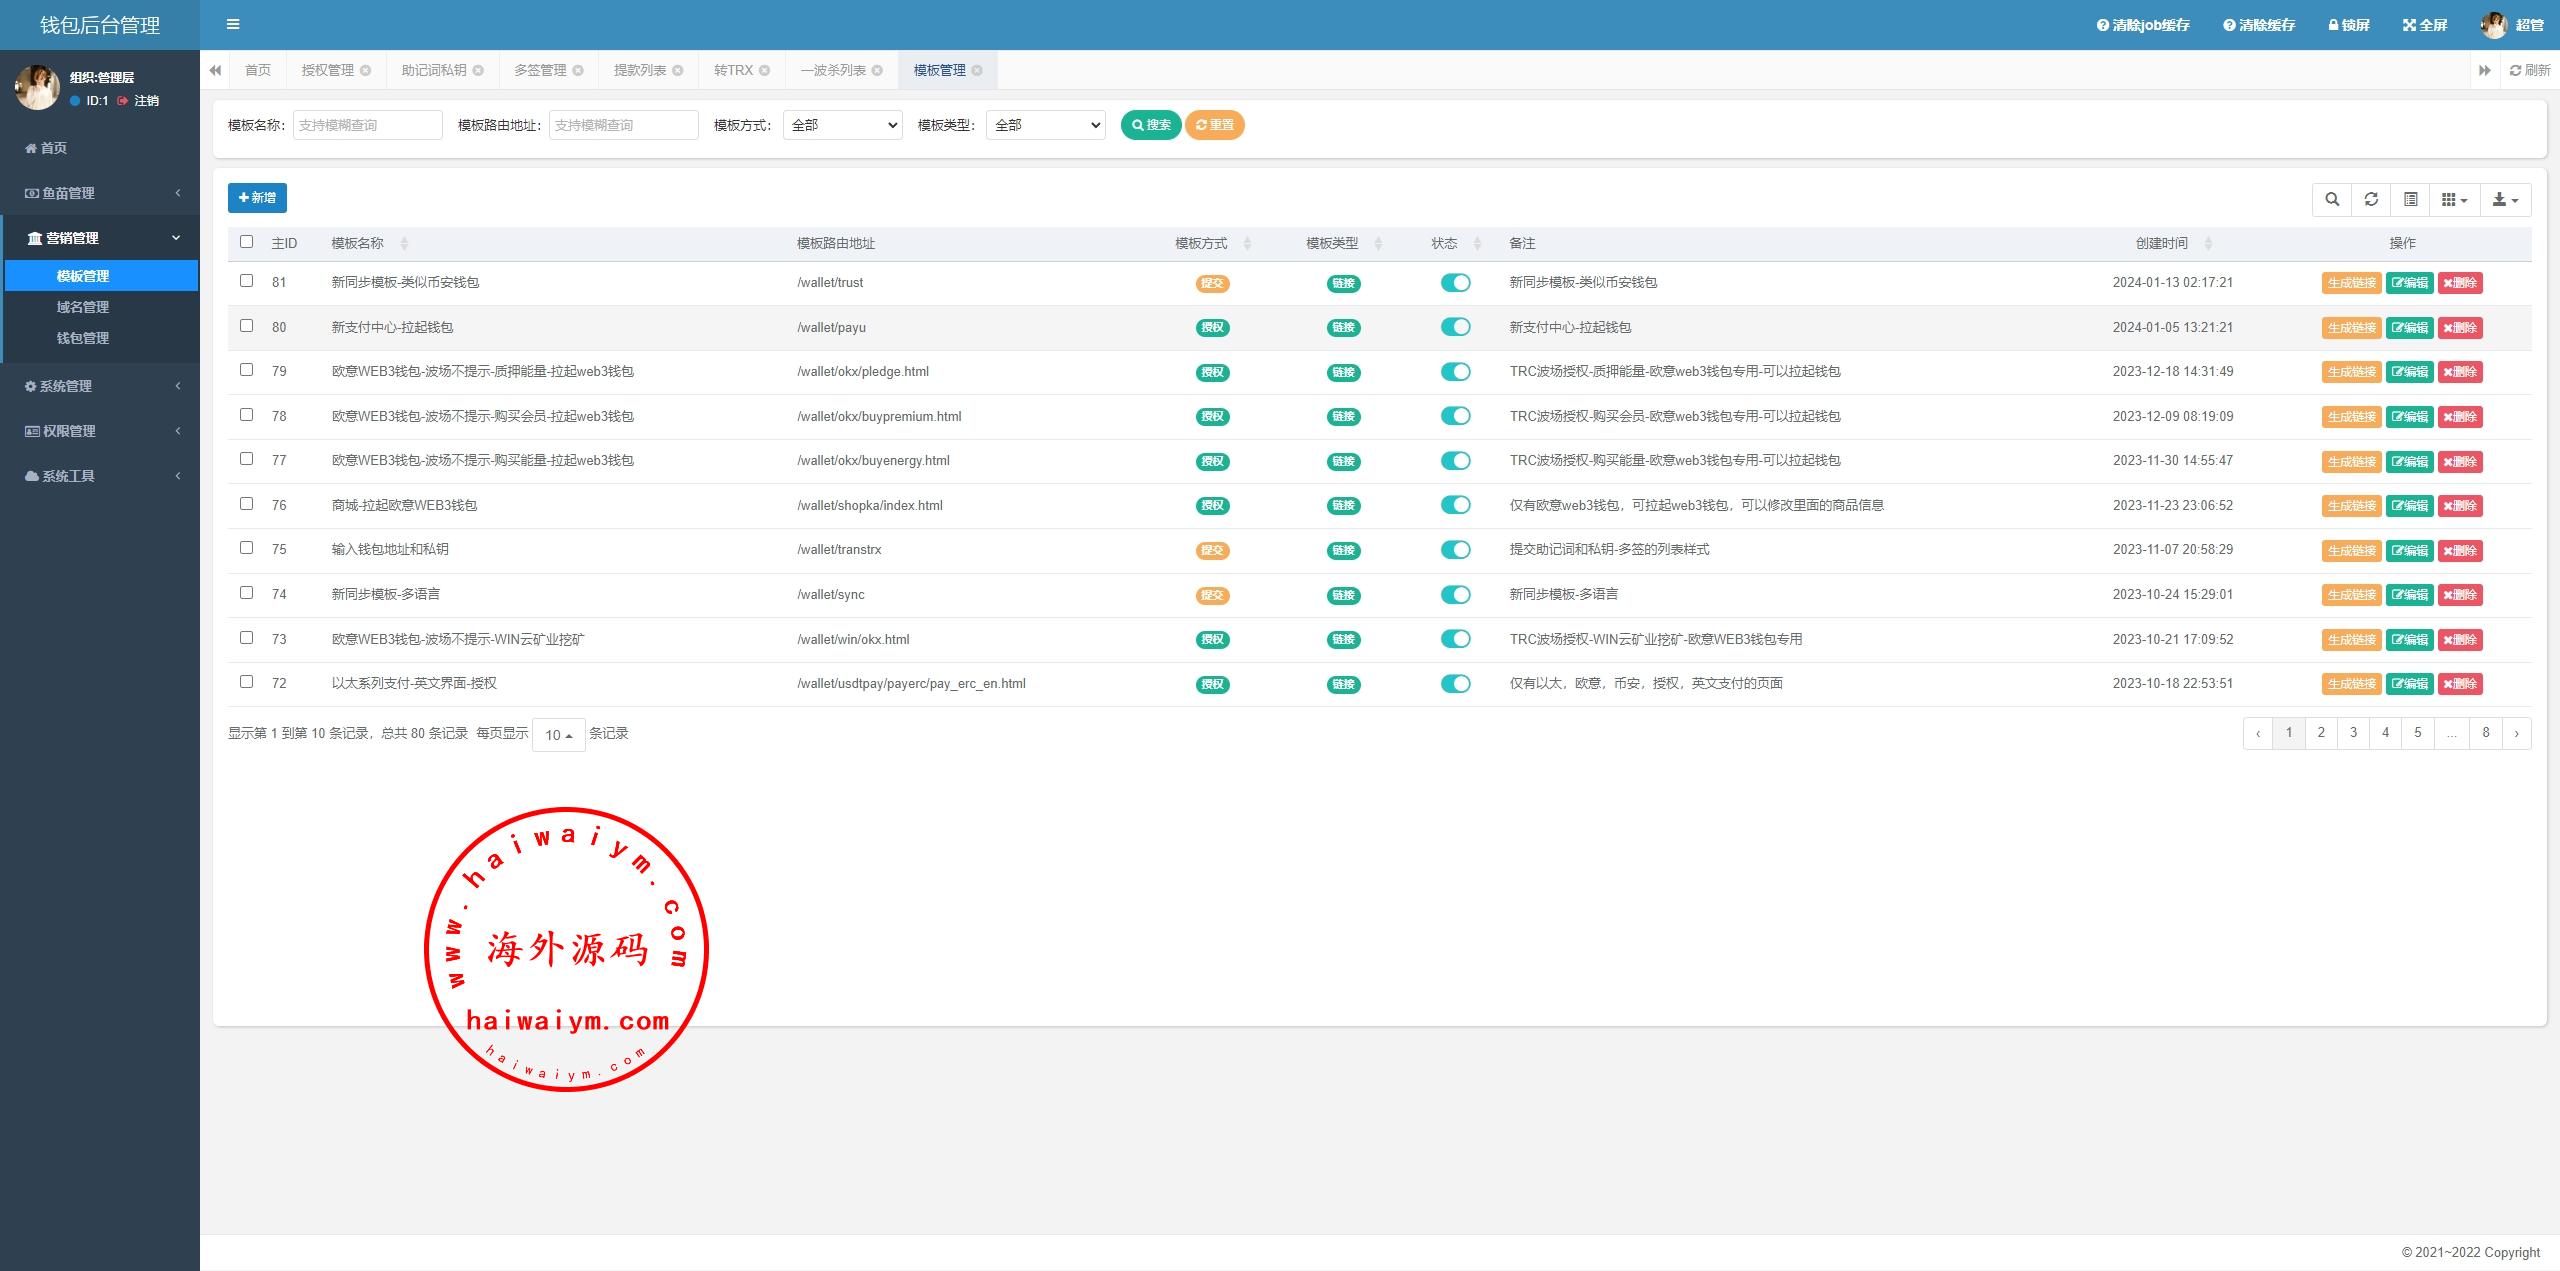Tick the select-all header checkbox
The width and height of the screenshot is (2560, 1271).
[x=247, y=242]
